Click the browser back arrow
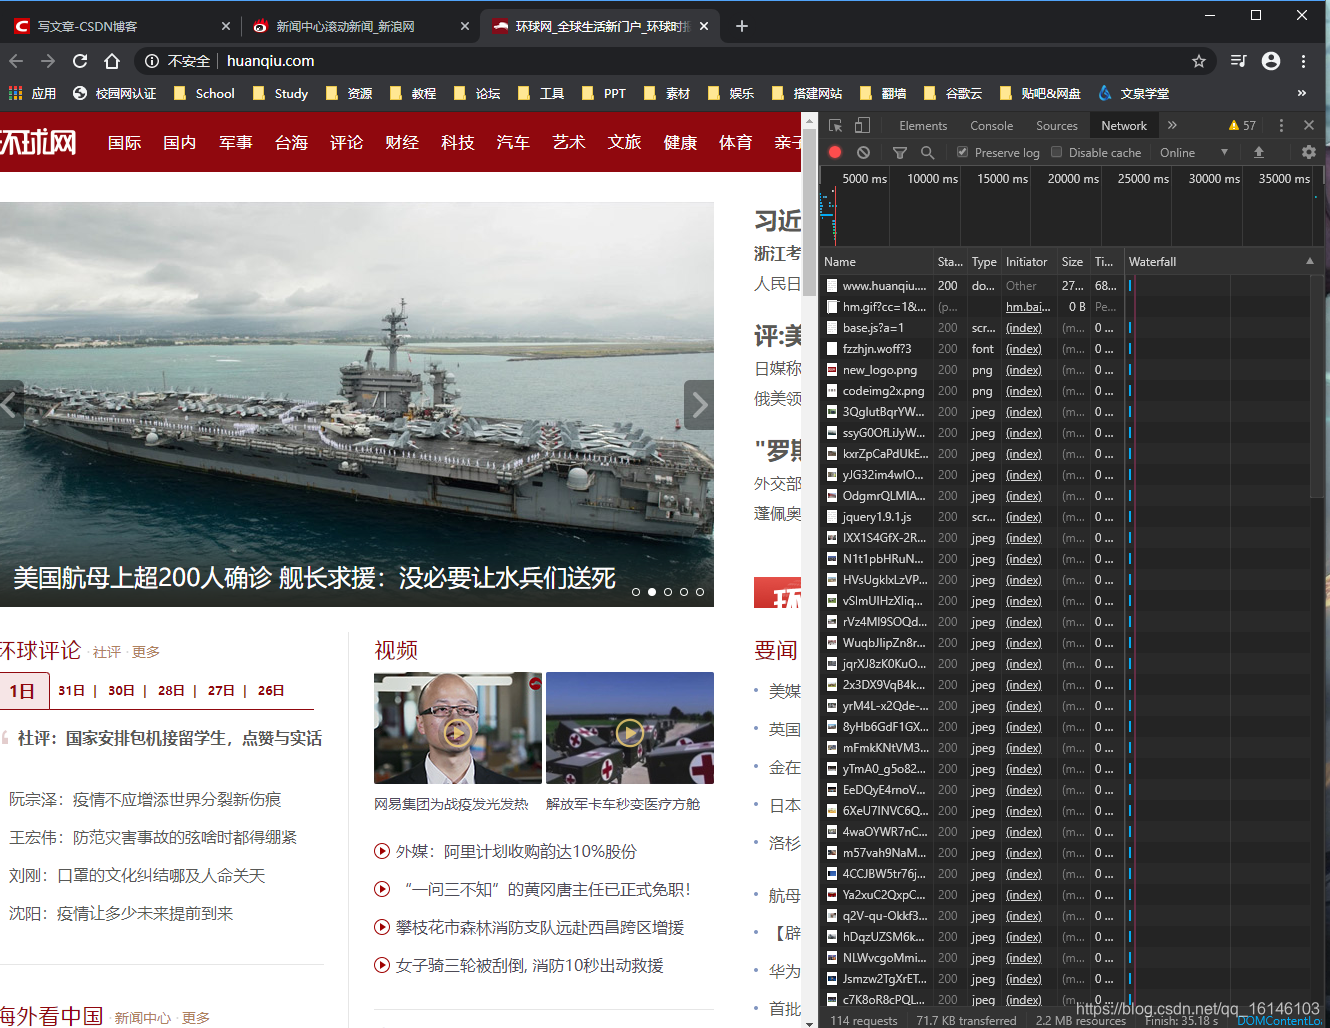The height and width of the screenshot is (1028, 1330). click(x=16, y=61)
